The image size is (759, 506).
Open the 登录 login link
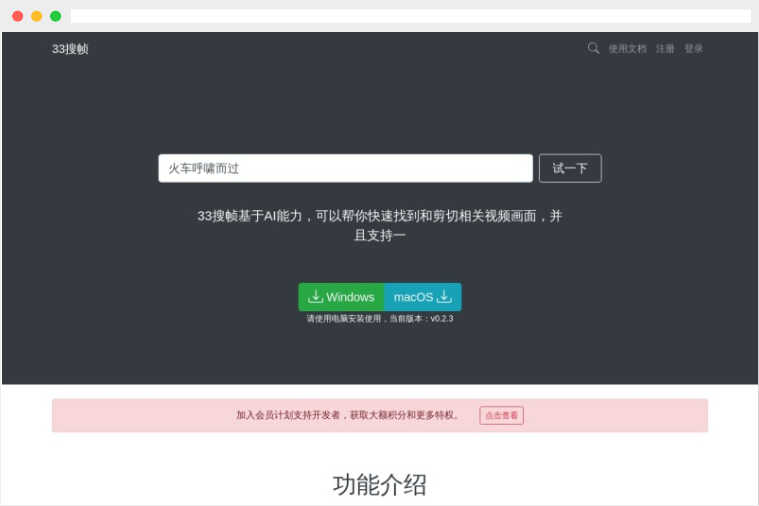click(x=693, y=48)
